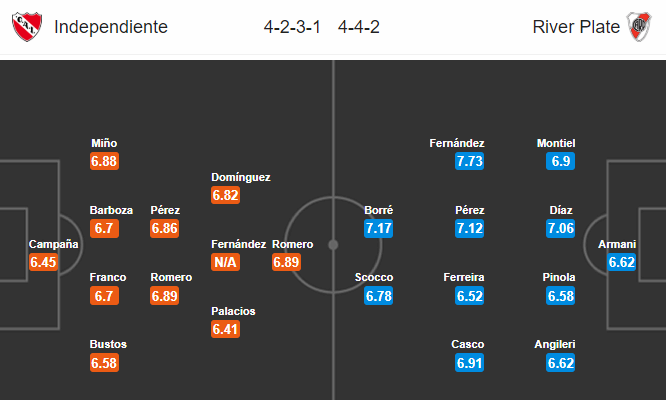This screenshot has width=666, height=400.
Task: Open the River Plate team name link
Action: coord(576,27)
